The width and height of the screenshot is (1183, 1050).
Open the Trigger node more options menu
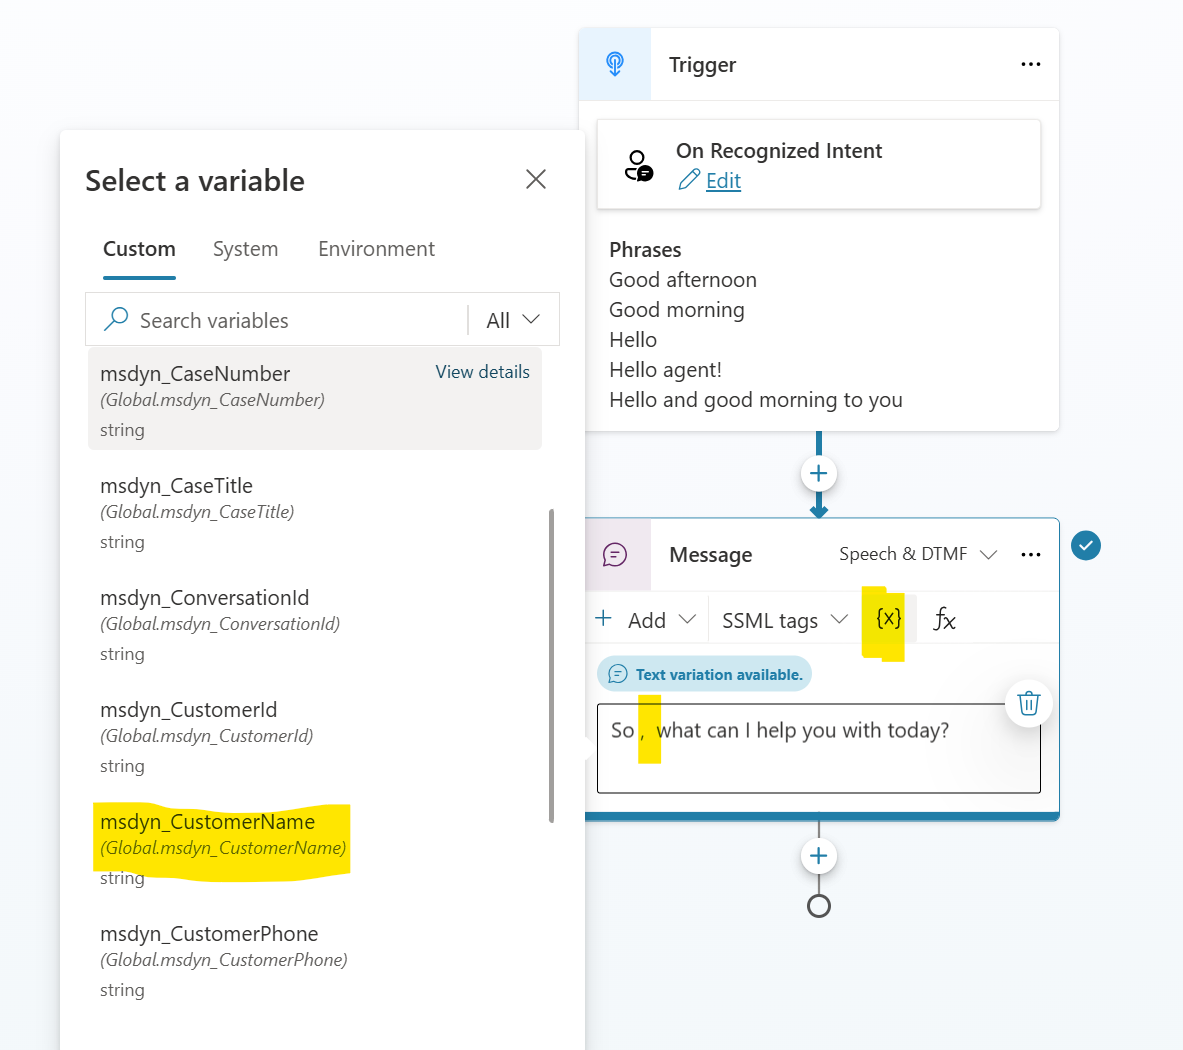[1031, 64]
